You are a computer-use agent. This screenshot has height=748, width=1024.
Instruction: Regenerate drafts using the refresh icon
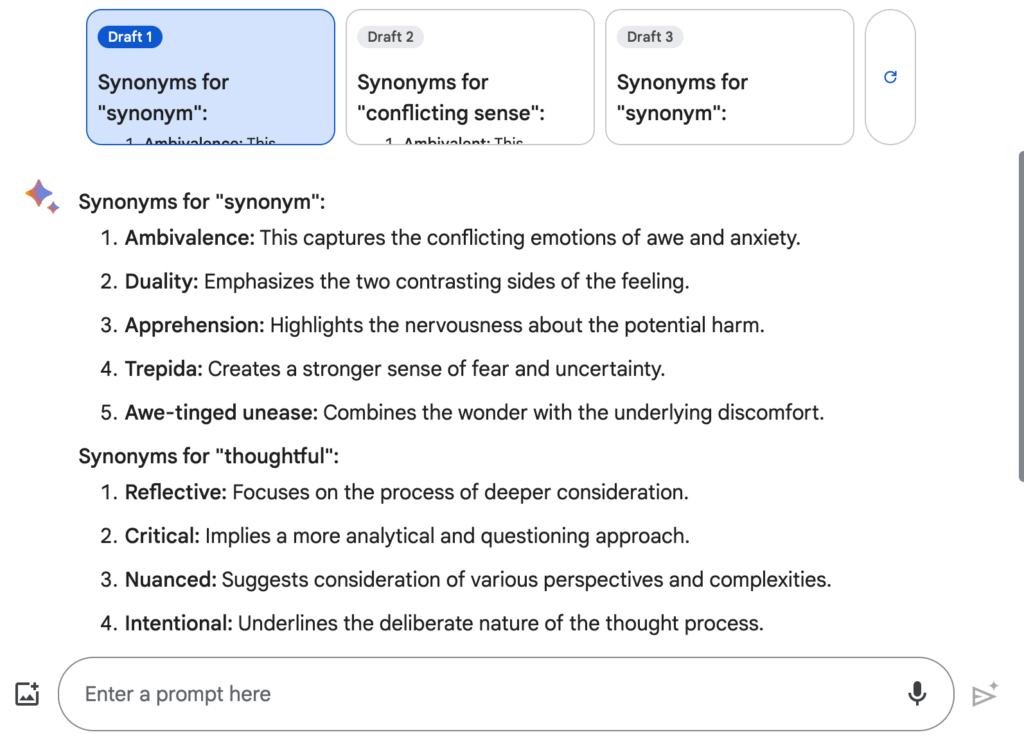[x=889, y=77]
